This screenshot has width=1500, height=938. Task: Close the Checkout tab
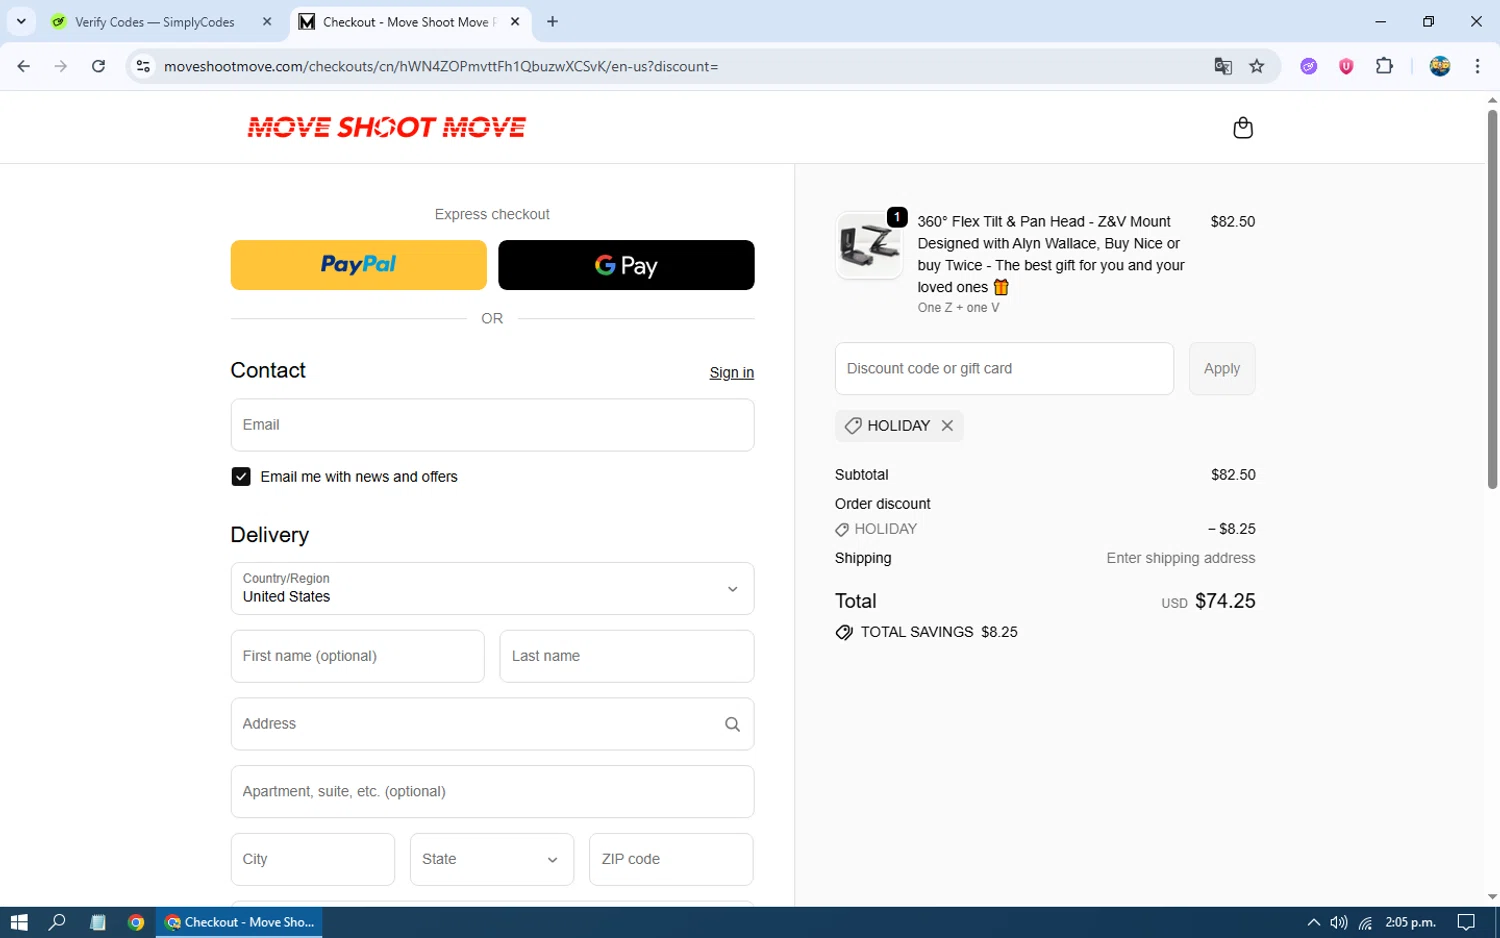coord(515,21)
